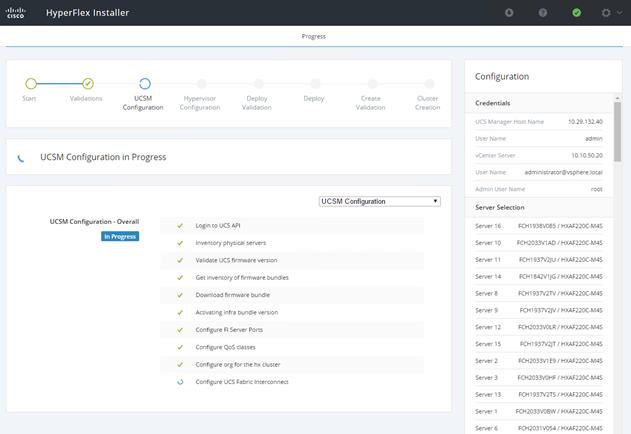631x434 pixels.
Task: Click the green status checkmark icon
Action: point(577,13)
